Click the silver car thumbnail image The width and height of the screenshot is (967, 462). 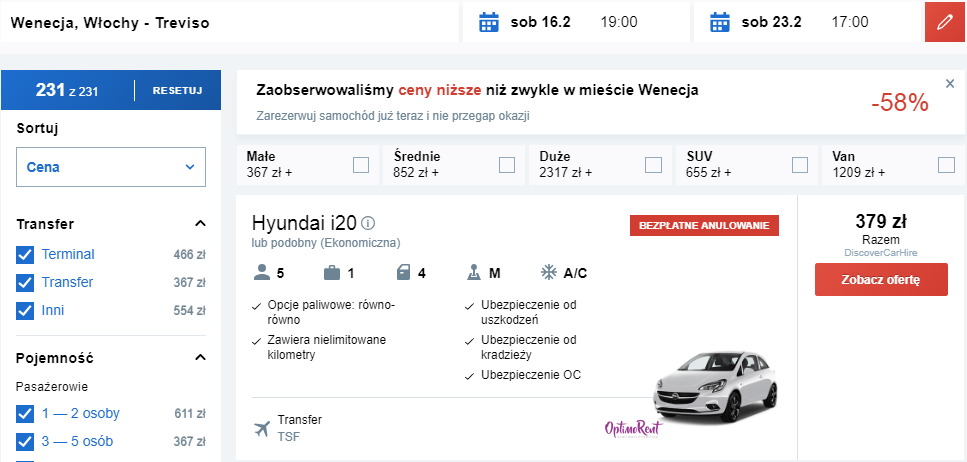(716, 386)
